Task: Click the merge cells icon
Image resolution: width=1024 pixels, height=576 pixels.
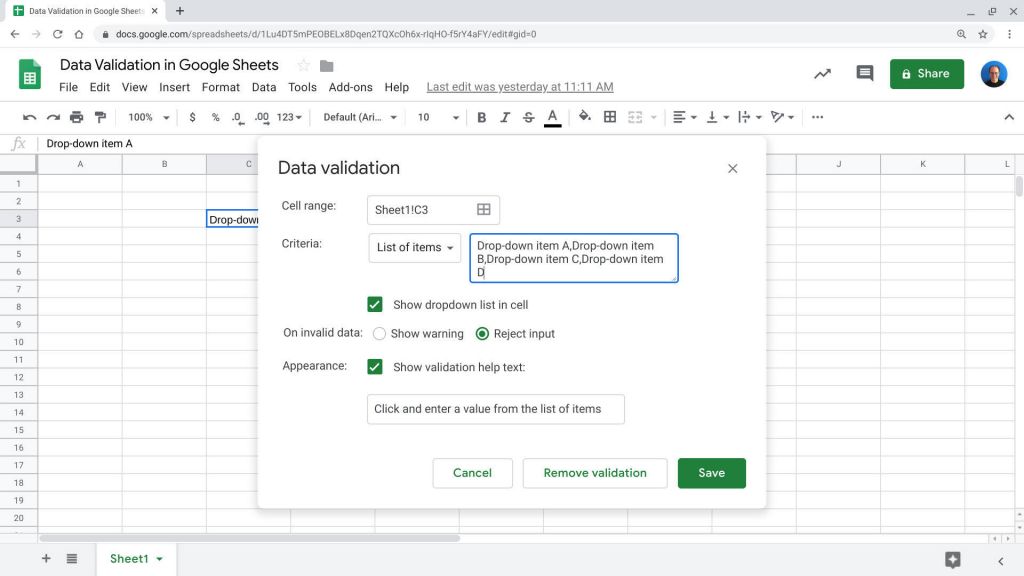Action: point(634,117)
